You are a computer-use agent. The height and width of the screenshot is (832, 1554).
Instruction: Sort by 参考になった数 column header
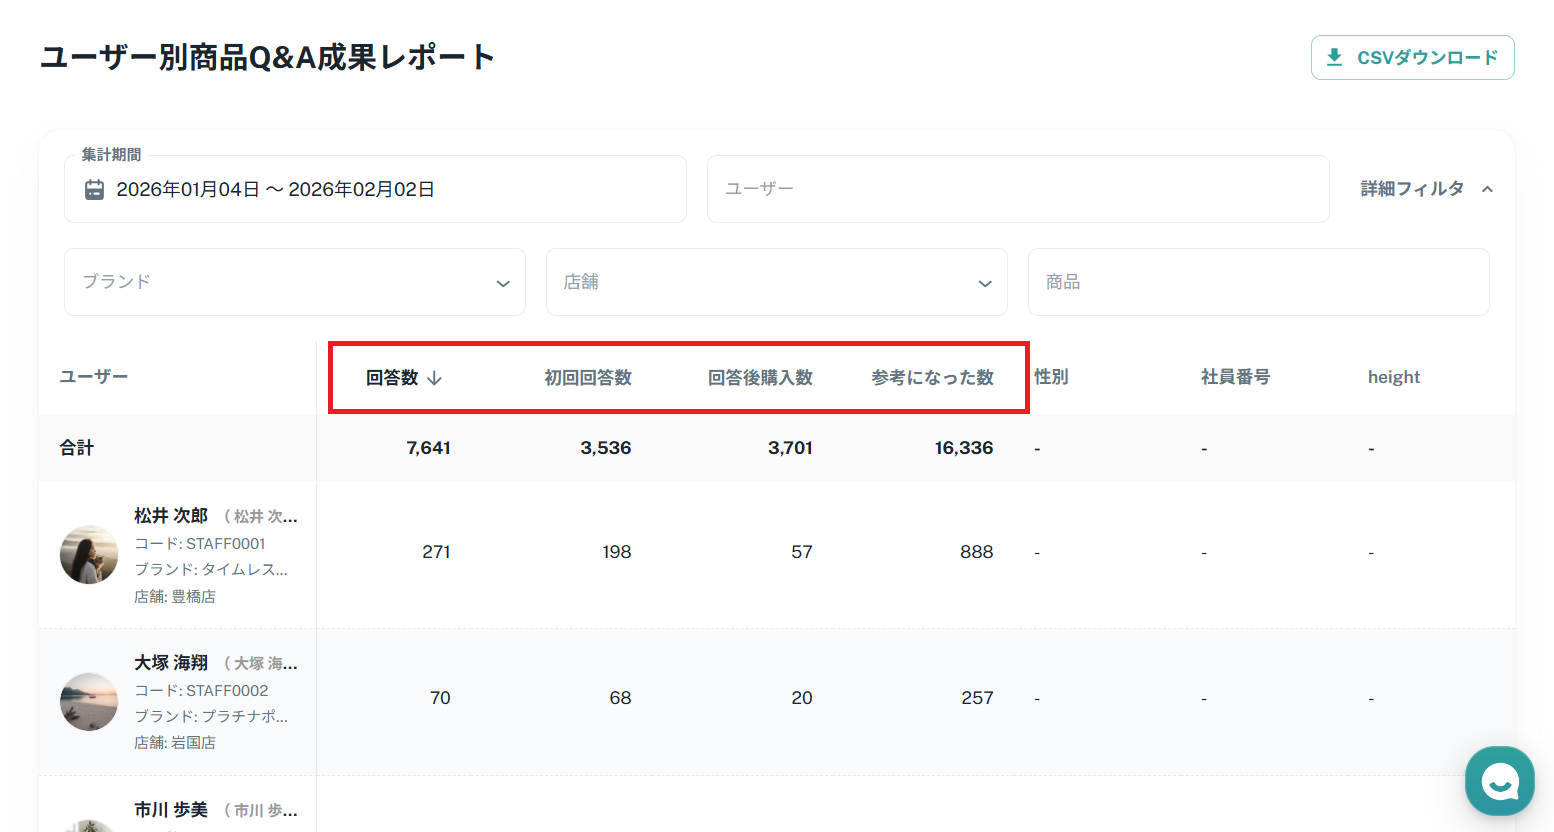pos(932,378)
